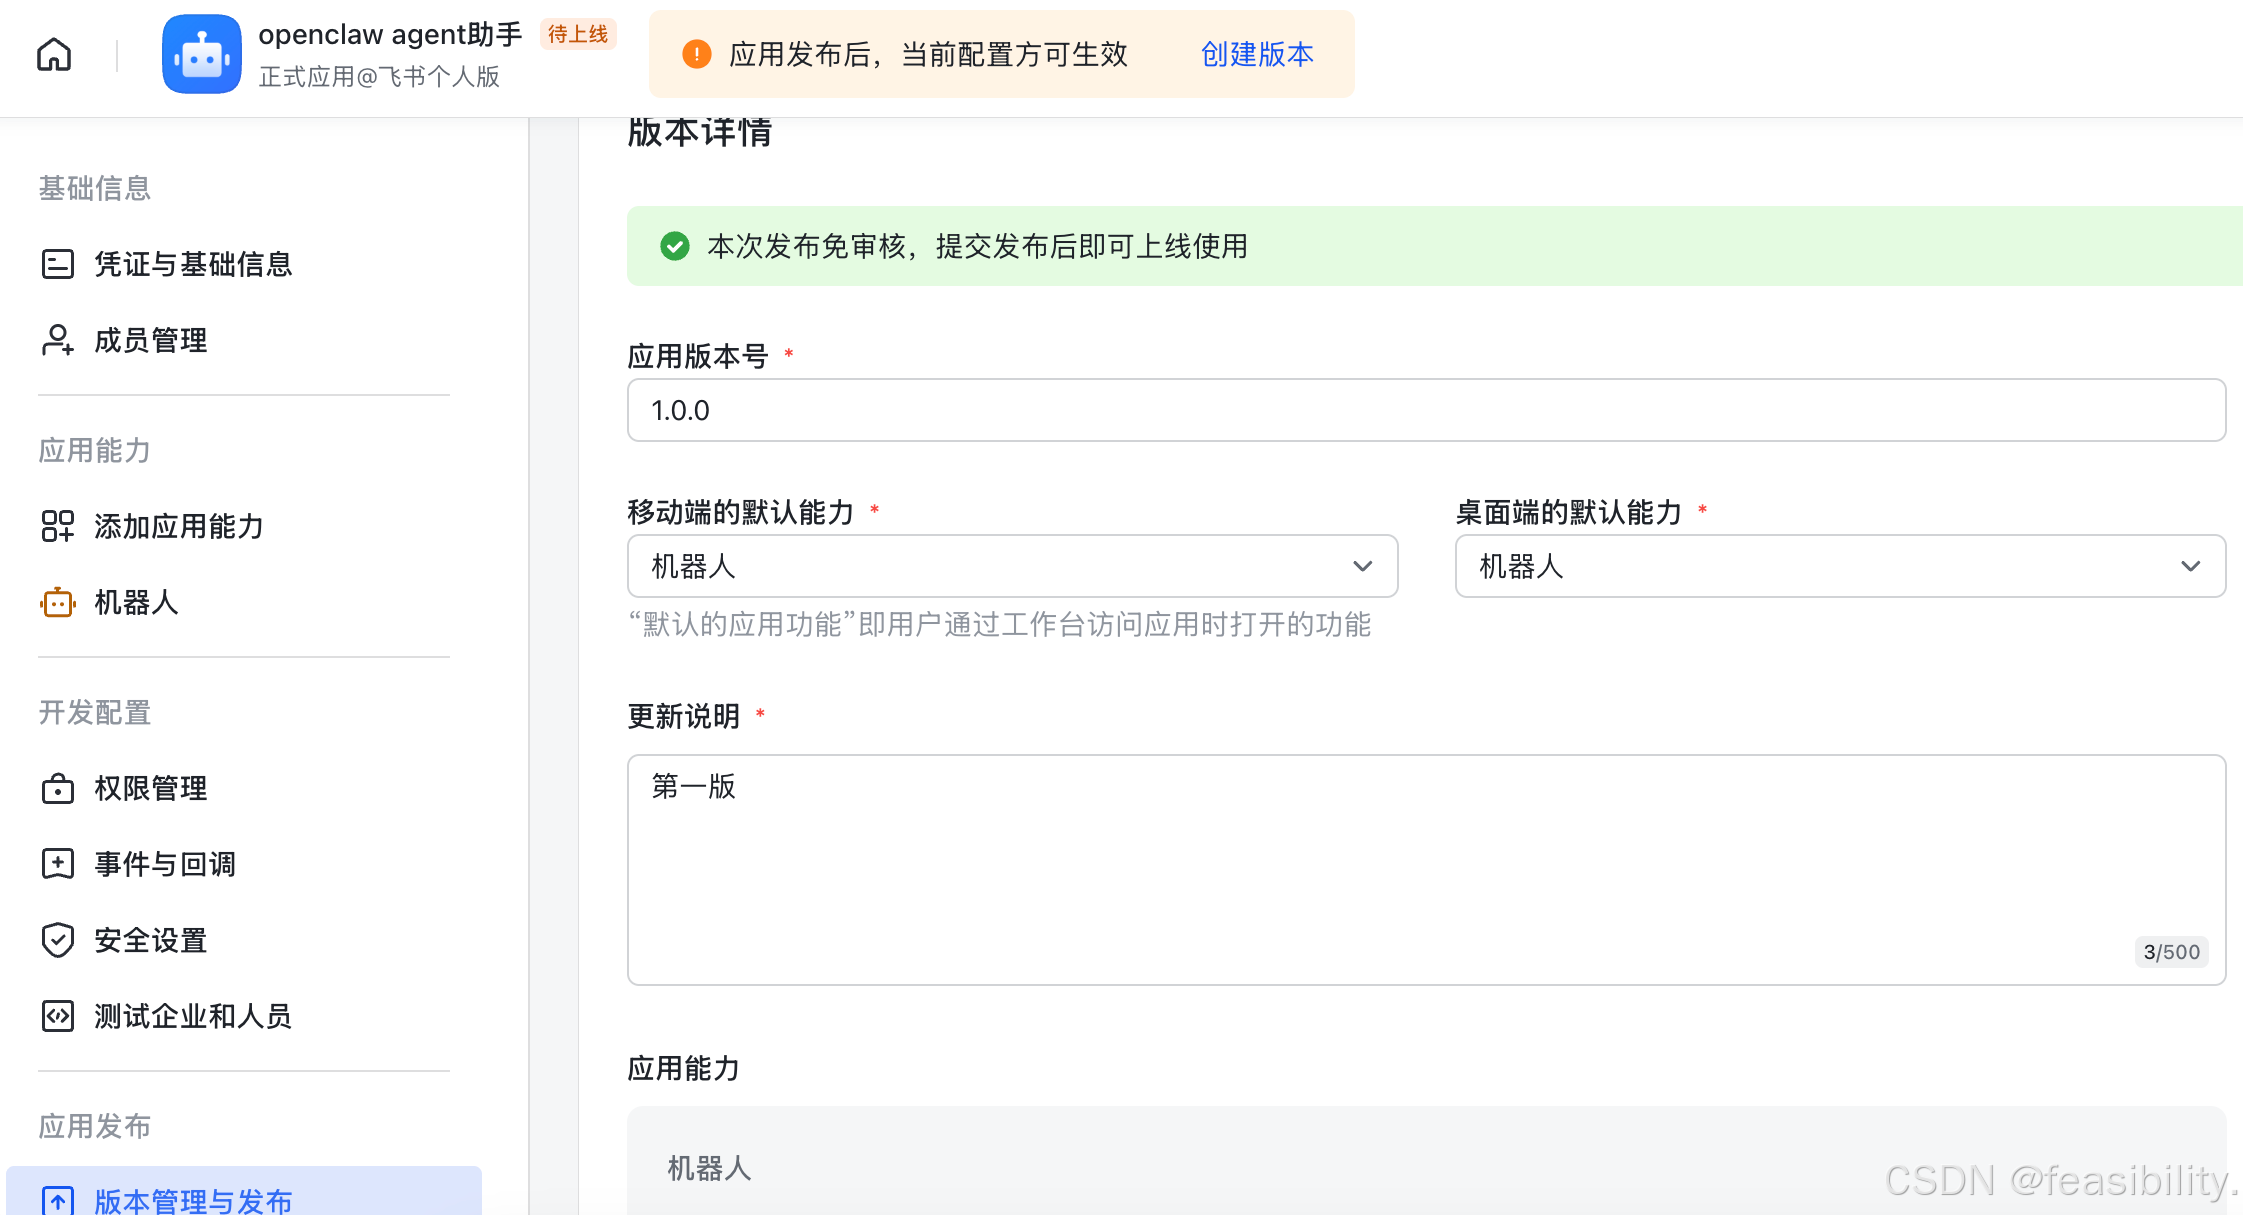Select 成员管理 from the sidebar

point(150,340)
